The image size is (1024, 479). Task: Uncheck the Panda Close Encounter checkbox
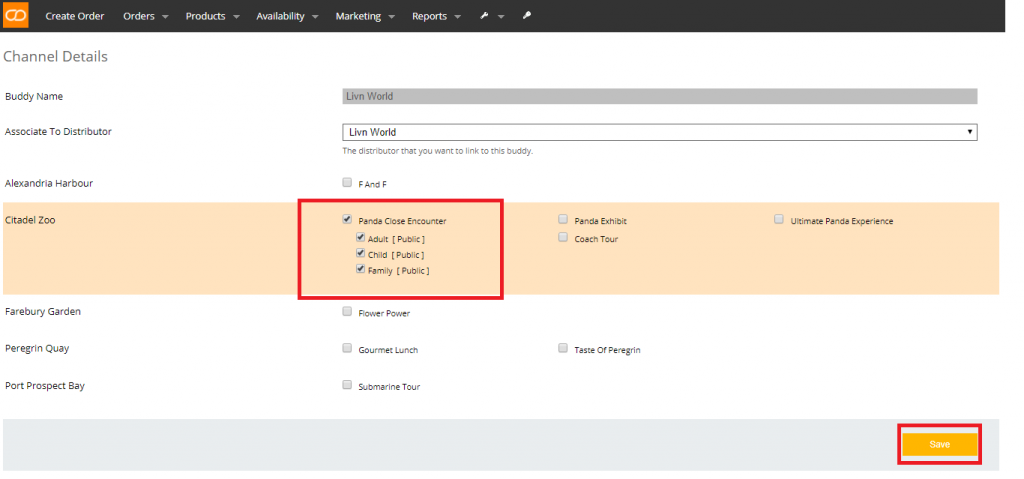pos(347,220)
